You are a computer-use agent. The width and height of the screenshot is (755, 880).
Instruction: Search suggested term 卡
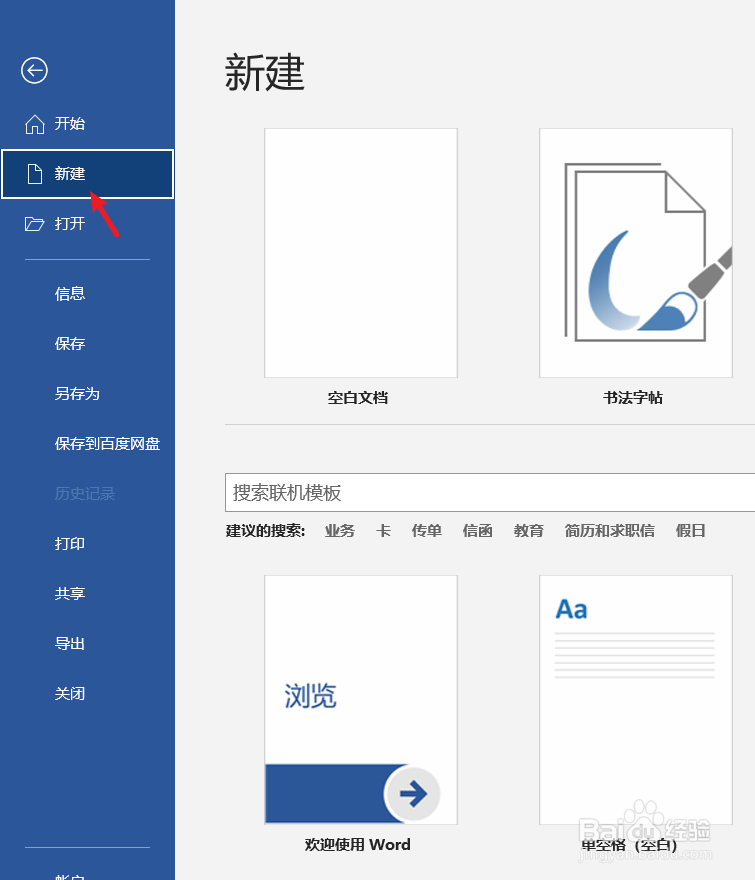click(383, 531)
